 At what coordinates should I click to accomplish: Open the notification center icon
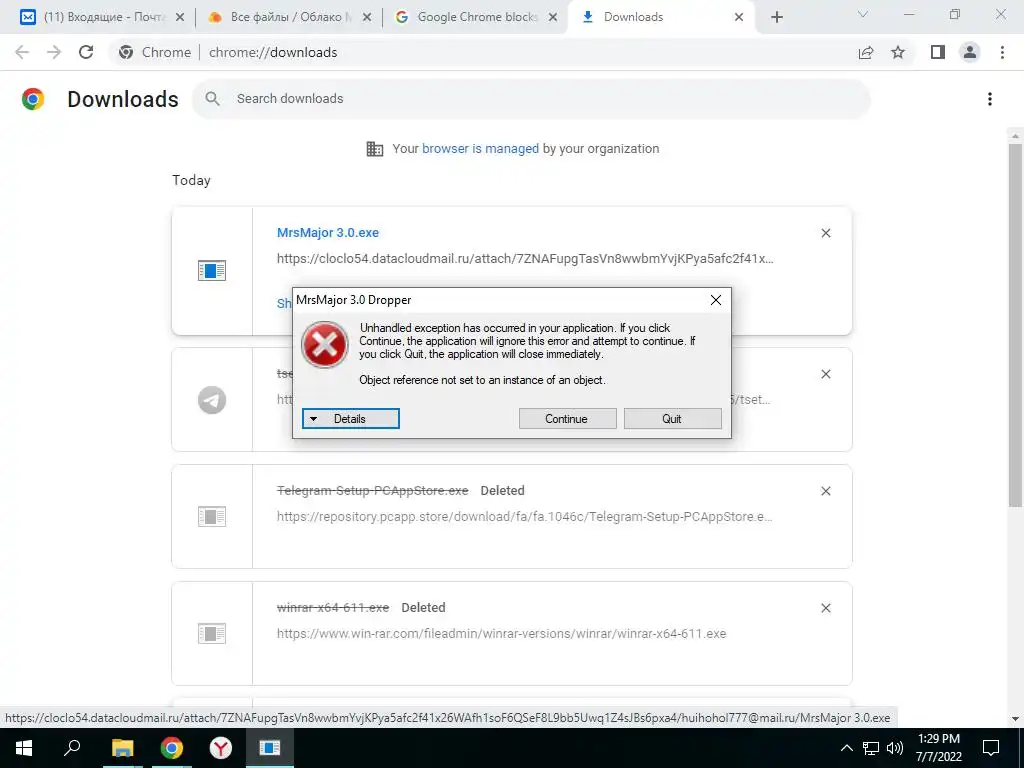click(991, 748)
